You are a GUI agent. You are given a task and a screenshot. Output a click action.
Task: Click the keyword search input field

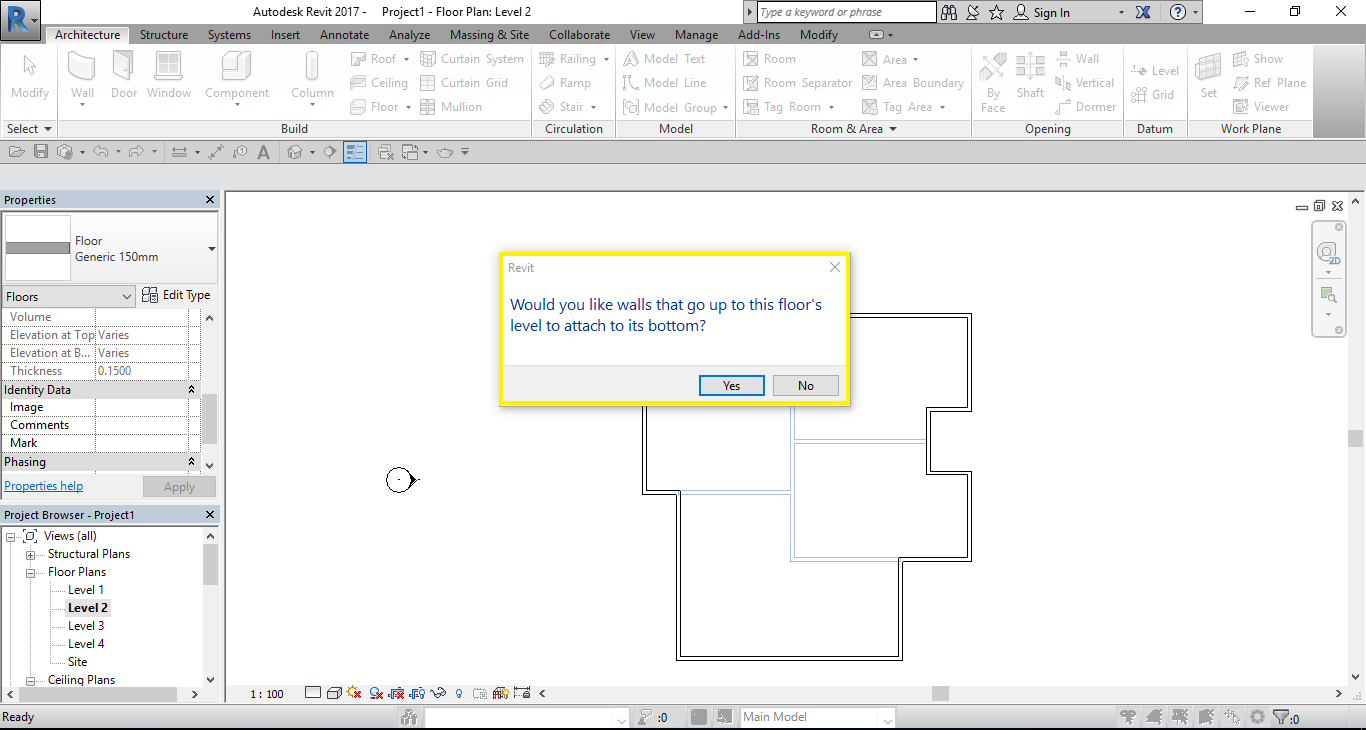847,12
